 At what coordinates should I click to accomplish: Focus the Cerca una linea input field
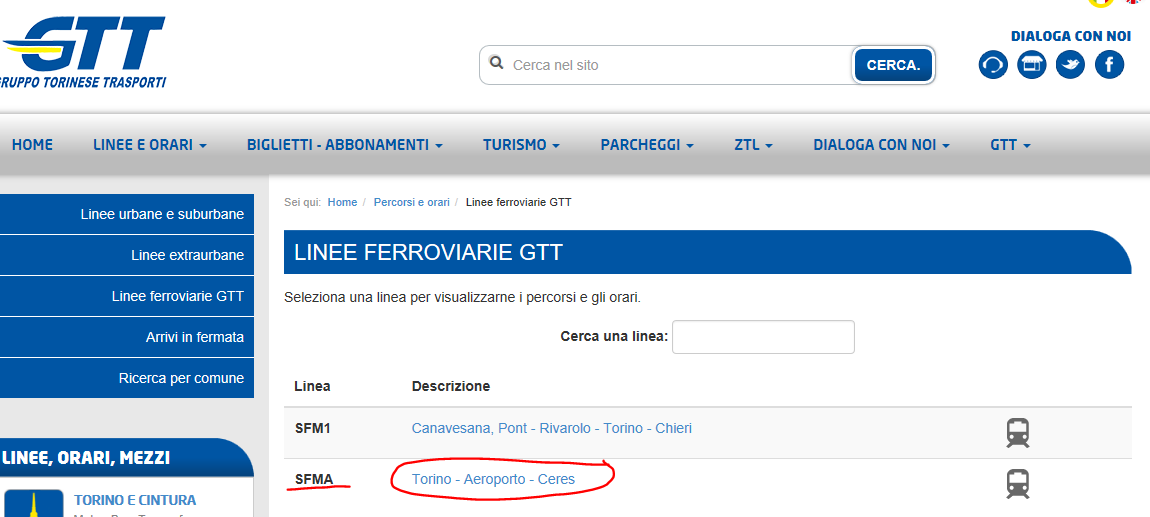(x=762, y=337)
